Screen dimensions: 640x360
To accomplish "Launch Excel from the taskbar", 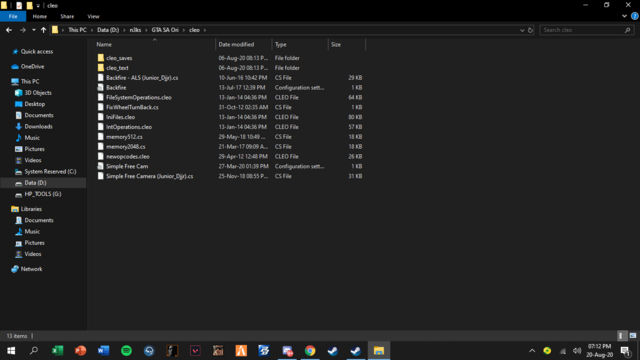I will click(x=58, y=351).
